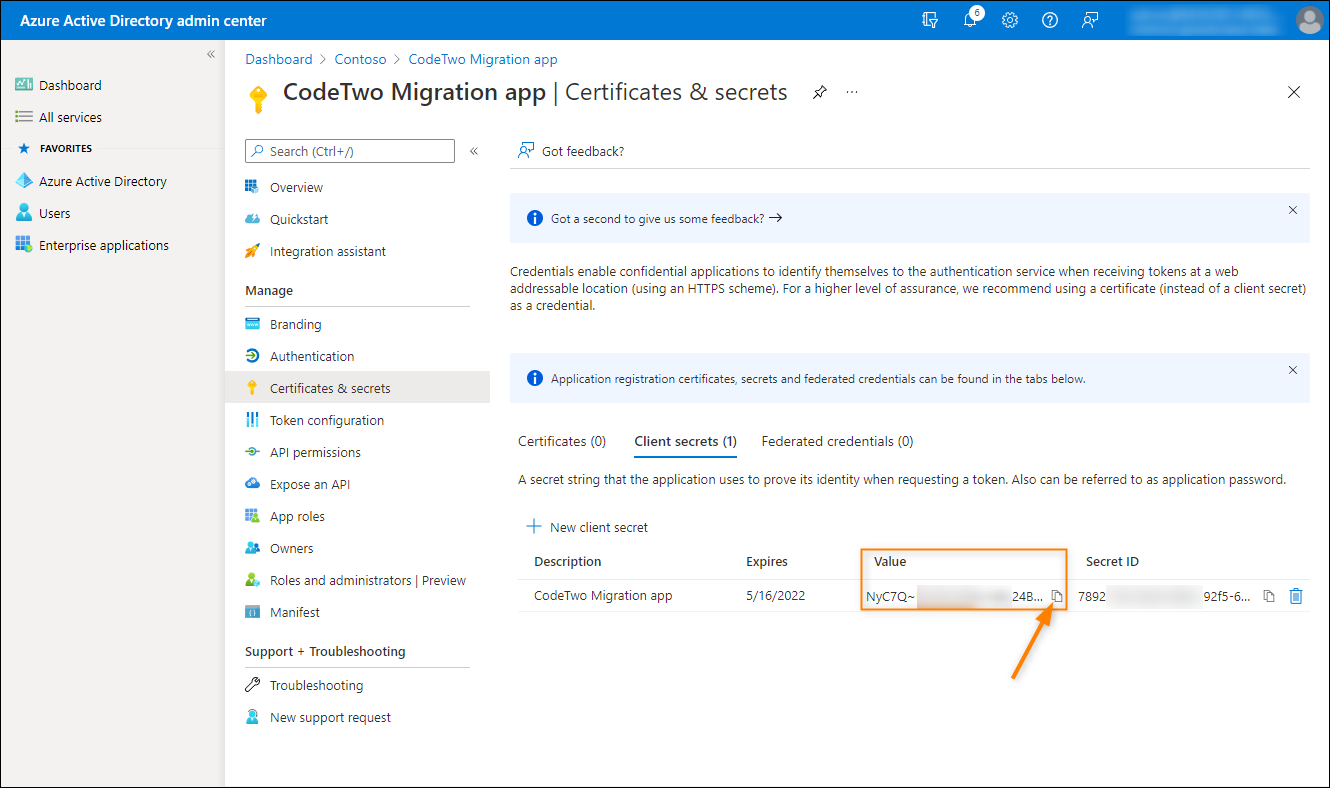This screenshot has width=1330, height=788.
Task: Open the notifications bell
Action: (x=969, y=20)
